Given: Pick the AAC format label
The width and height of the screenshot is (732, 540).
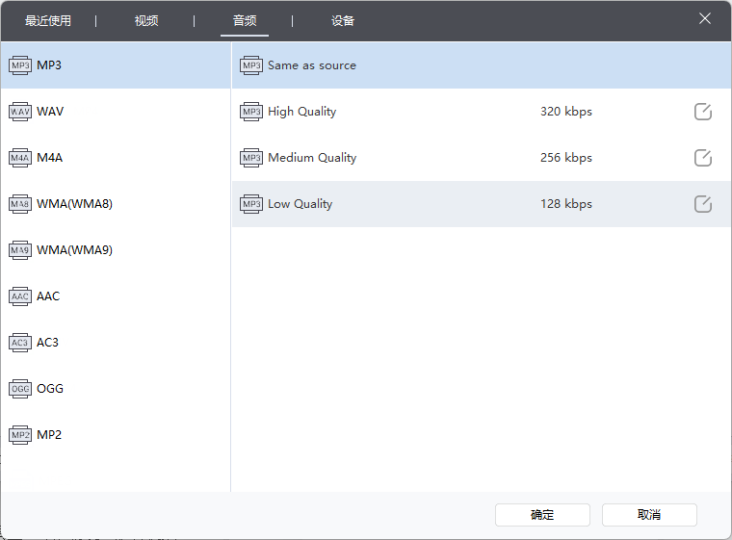Looking at the screenshot, I should coord(48,296).
